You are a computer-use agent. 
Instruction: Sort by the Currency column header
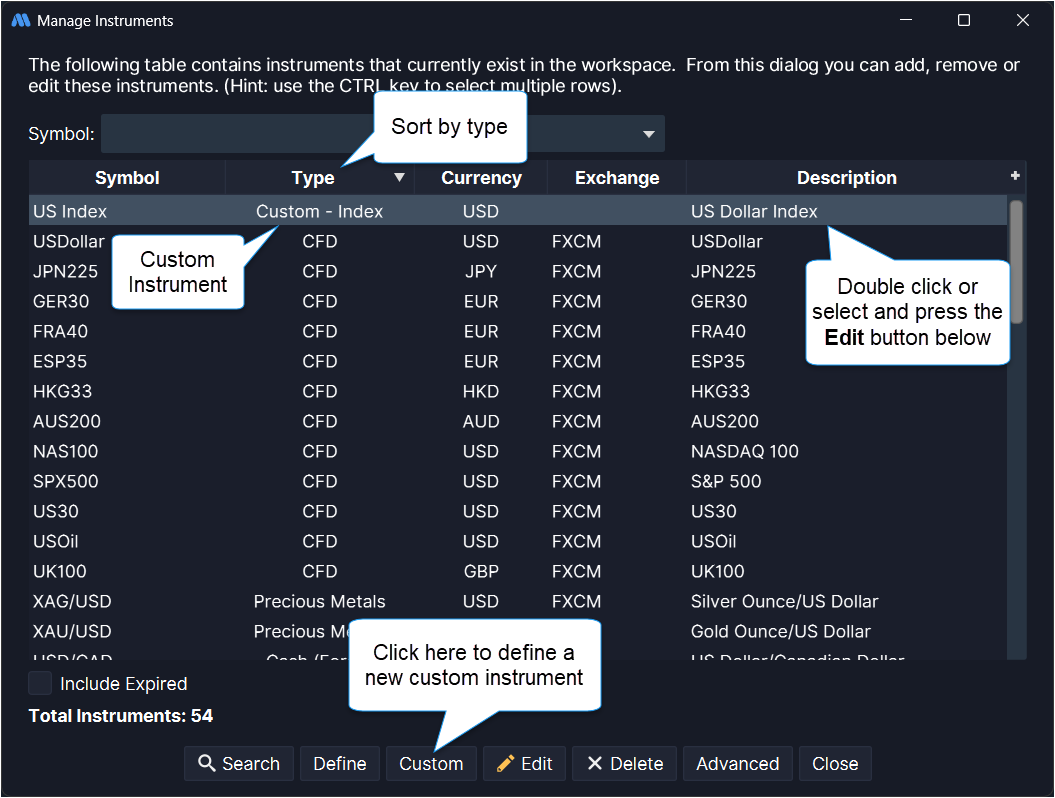pos(481,178)
